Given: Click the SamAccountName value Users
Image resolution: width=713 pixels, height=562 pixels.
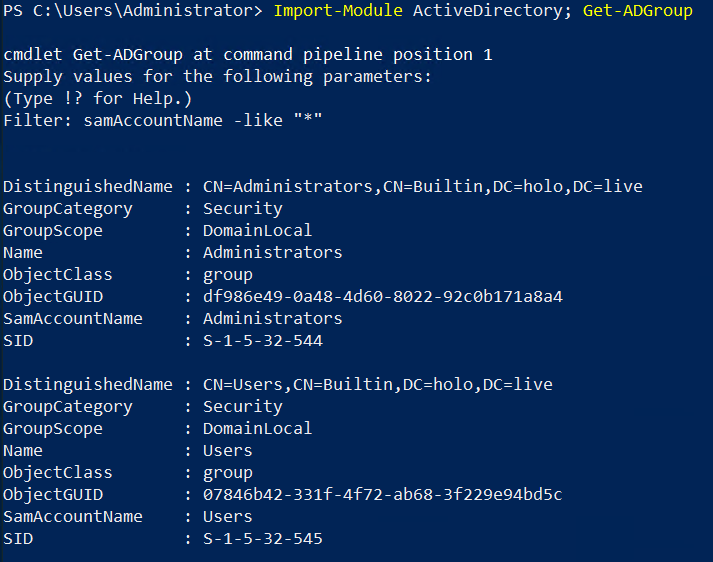Looking at the screenshot, I should pos(227,517).
